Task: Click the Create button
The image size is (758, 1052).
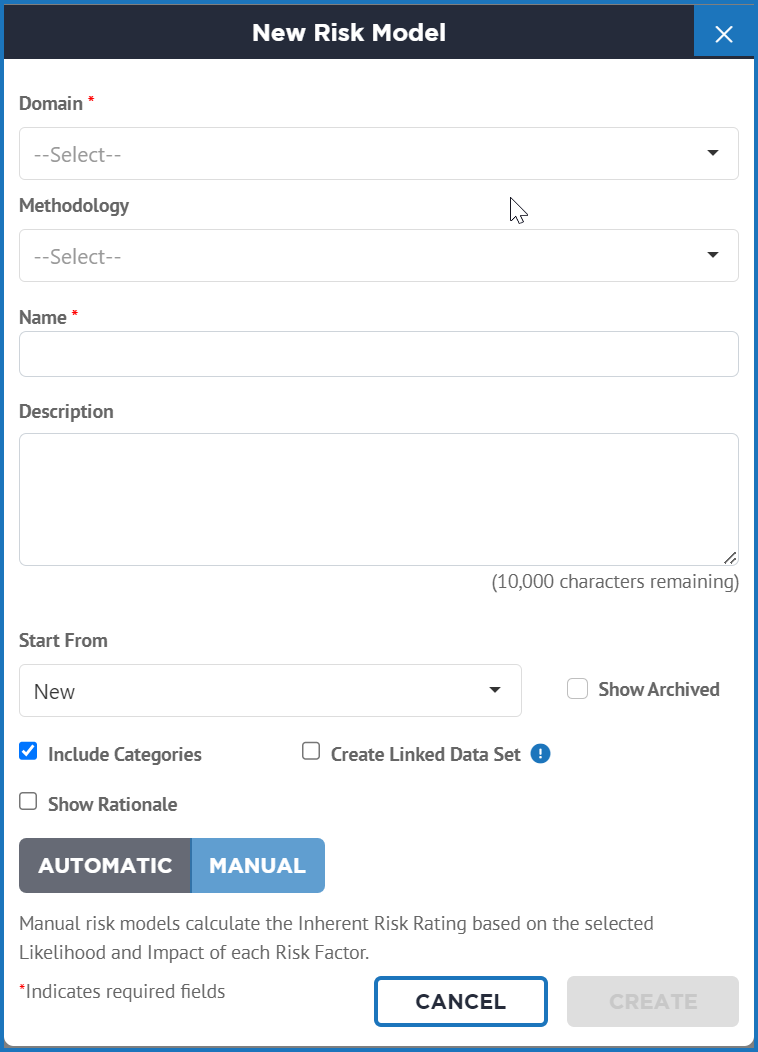Action: (653, 1002)
